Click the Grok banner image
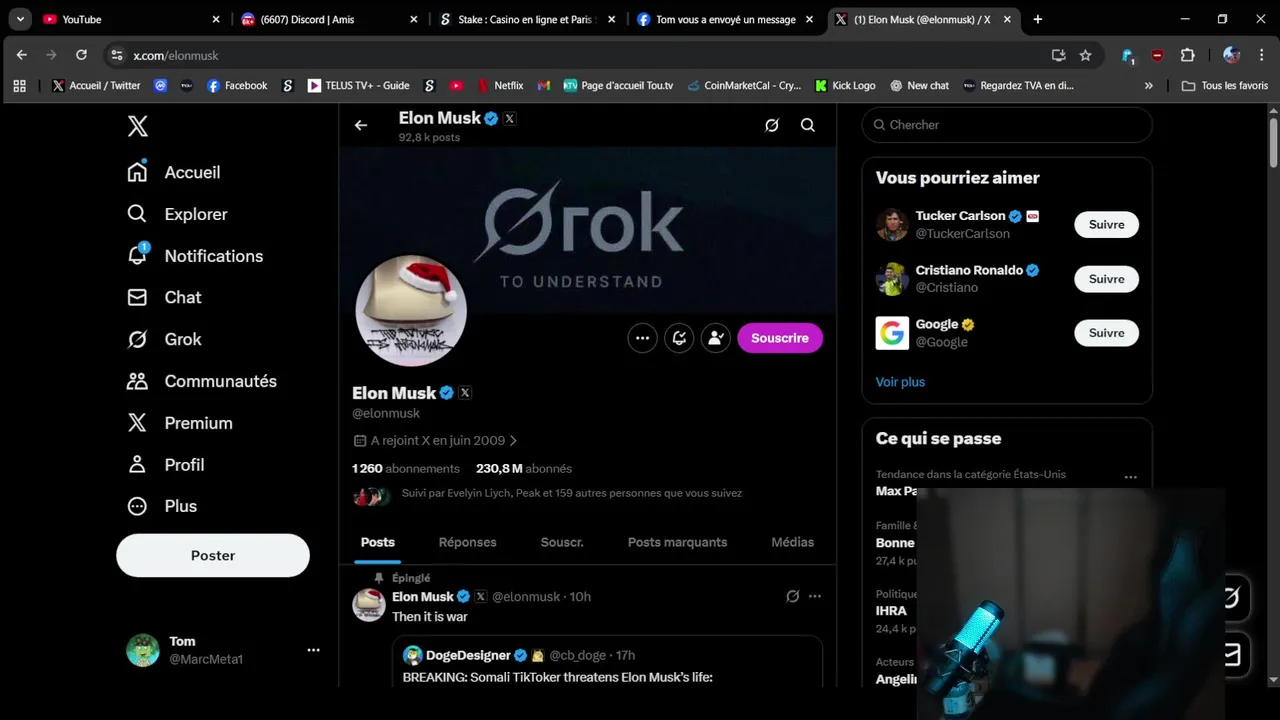The height and width of the screenshot is (720, 1280). [587, 232]
